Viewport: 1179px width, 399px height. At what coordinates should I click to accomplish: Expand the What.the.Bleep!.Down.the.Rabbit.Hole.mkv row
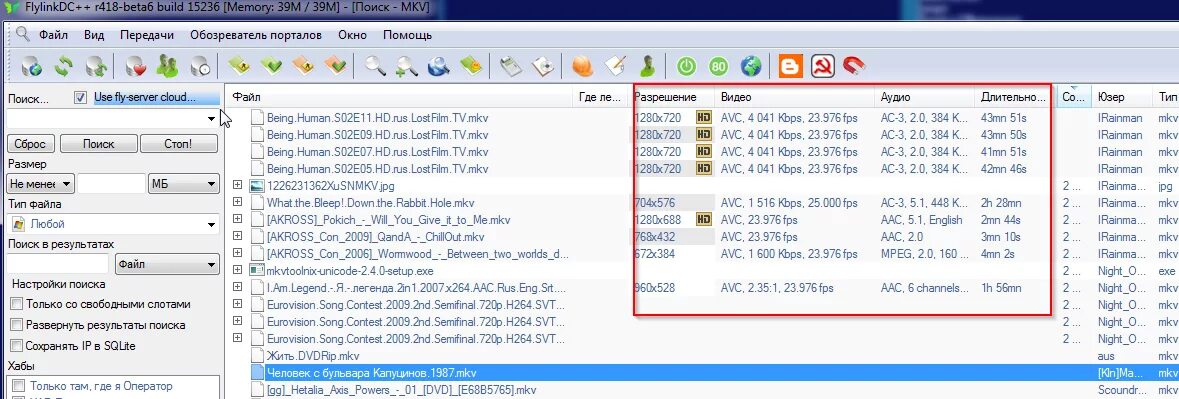[x=238, y=203]
